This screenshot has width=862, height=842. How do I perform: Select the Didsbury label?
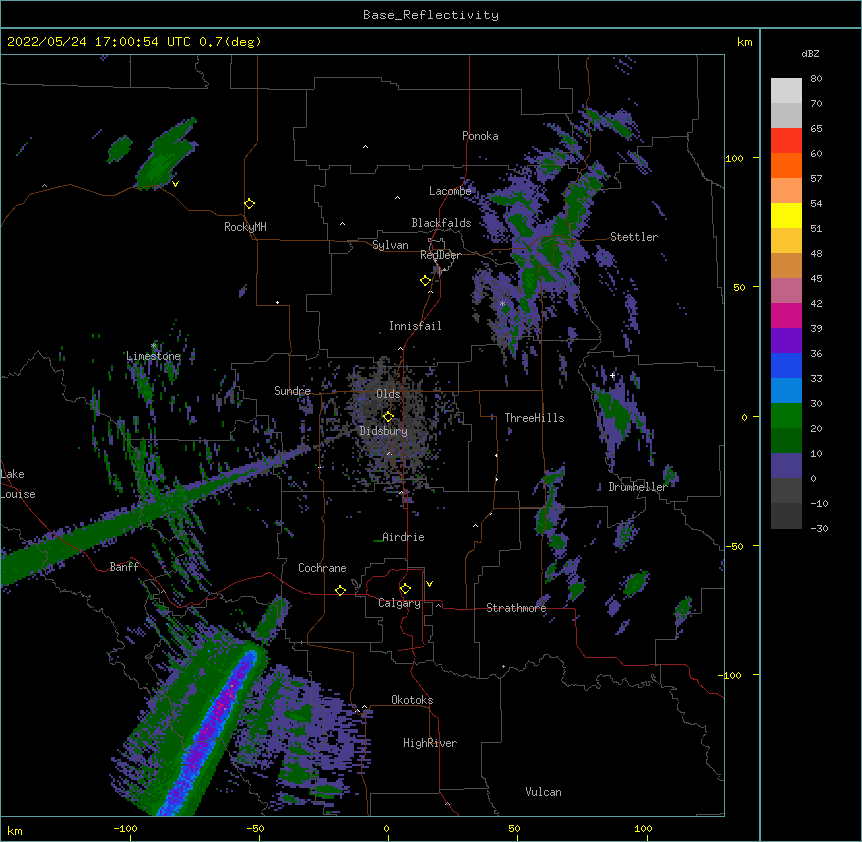383,431
